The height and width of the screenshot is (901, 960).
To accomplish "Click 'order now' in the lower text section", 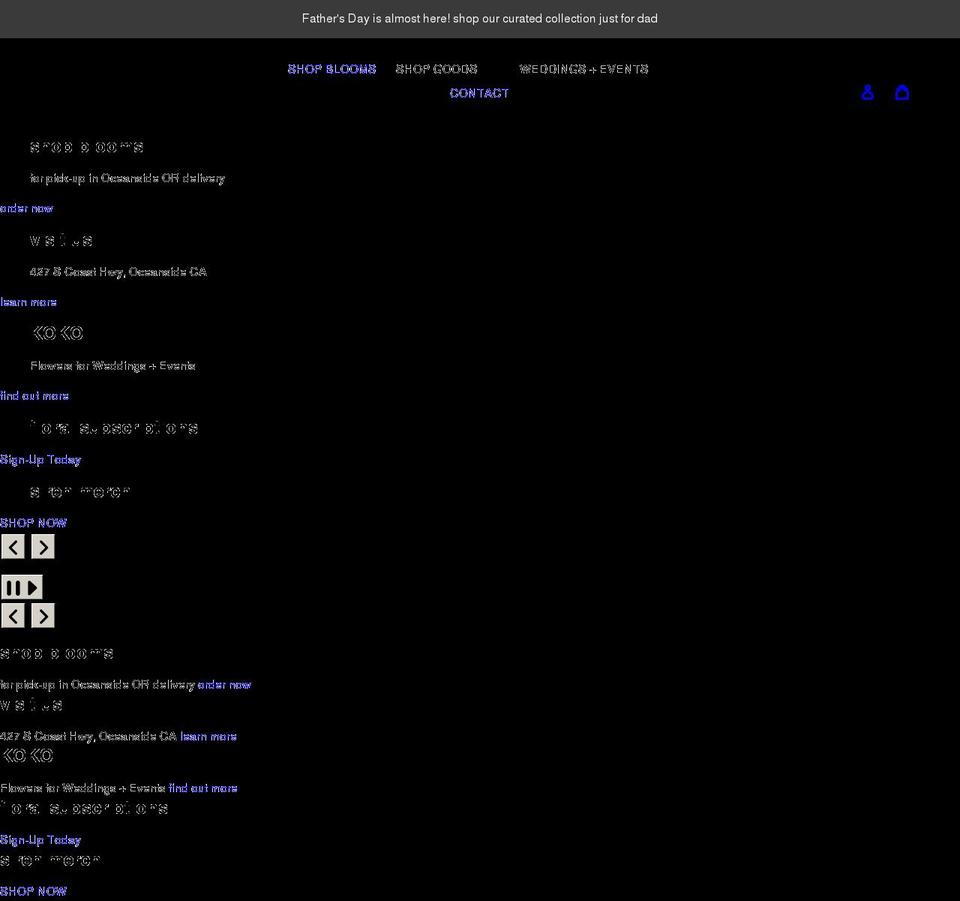I will 223,684.
